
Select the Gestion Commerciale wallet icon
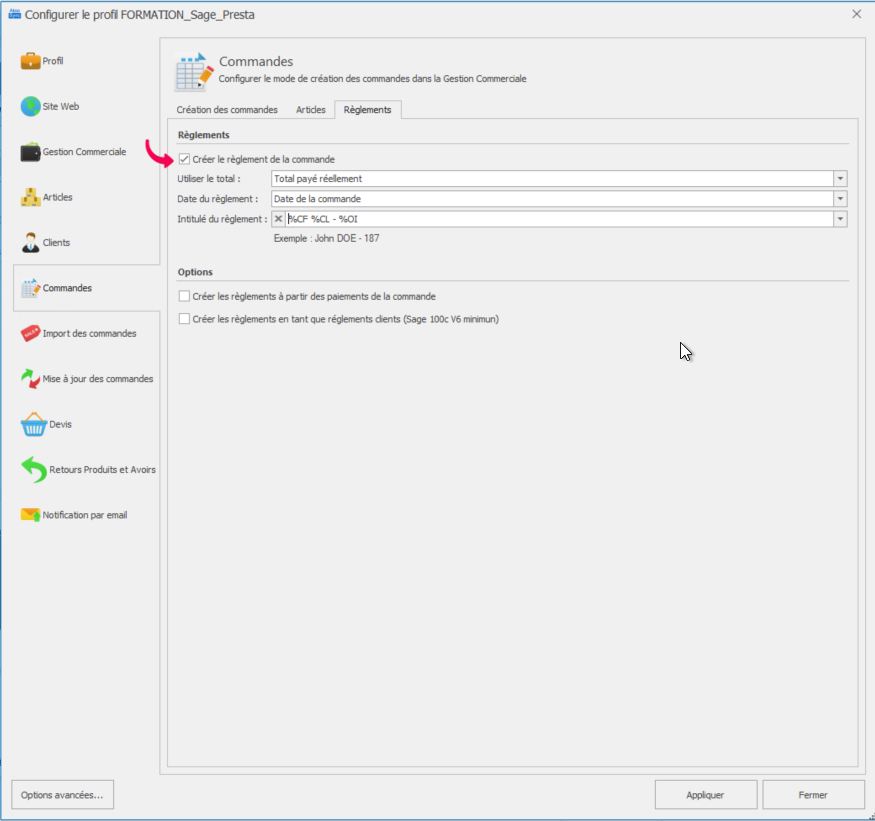coord(31,152)
